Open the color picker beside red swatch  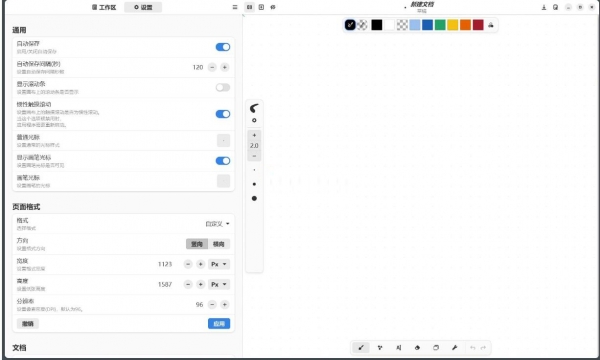click(491, 25)
